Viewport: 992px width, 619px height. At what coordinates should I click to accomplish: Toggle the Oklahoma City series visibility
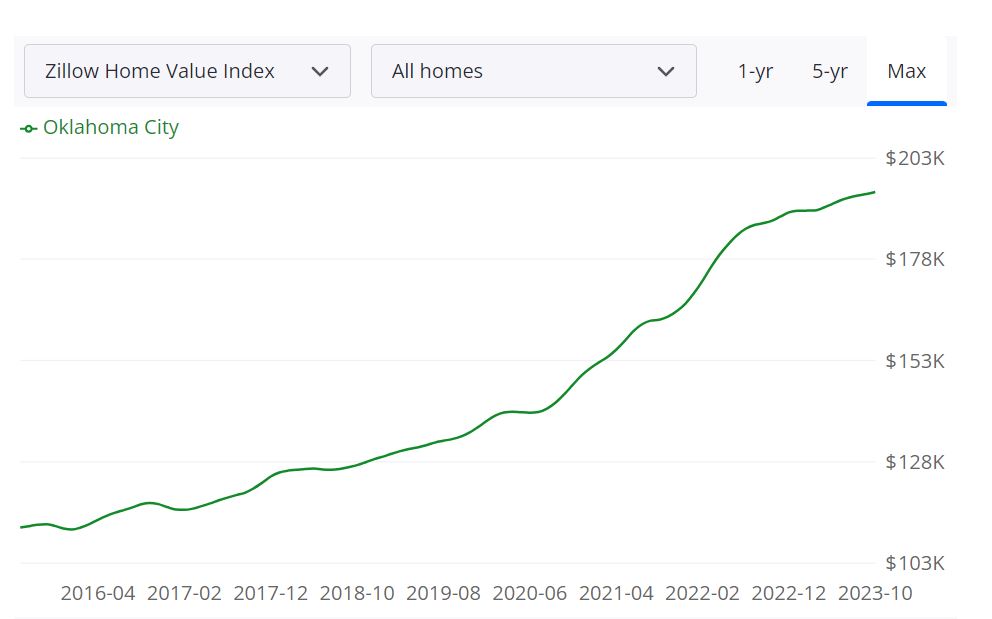tap(99, 127)
